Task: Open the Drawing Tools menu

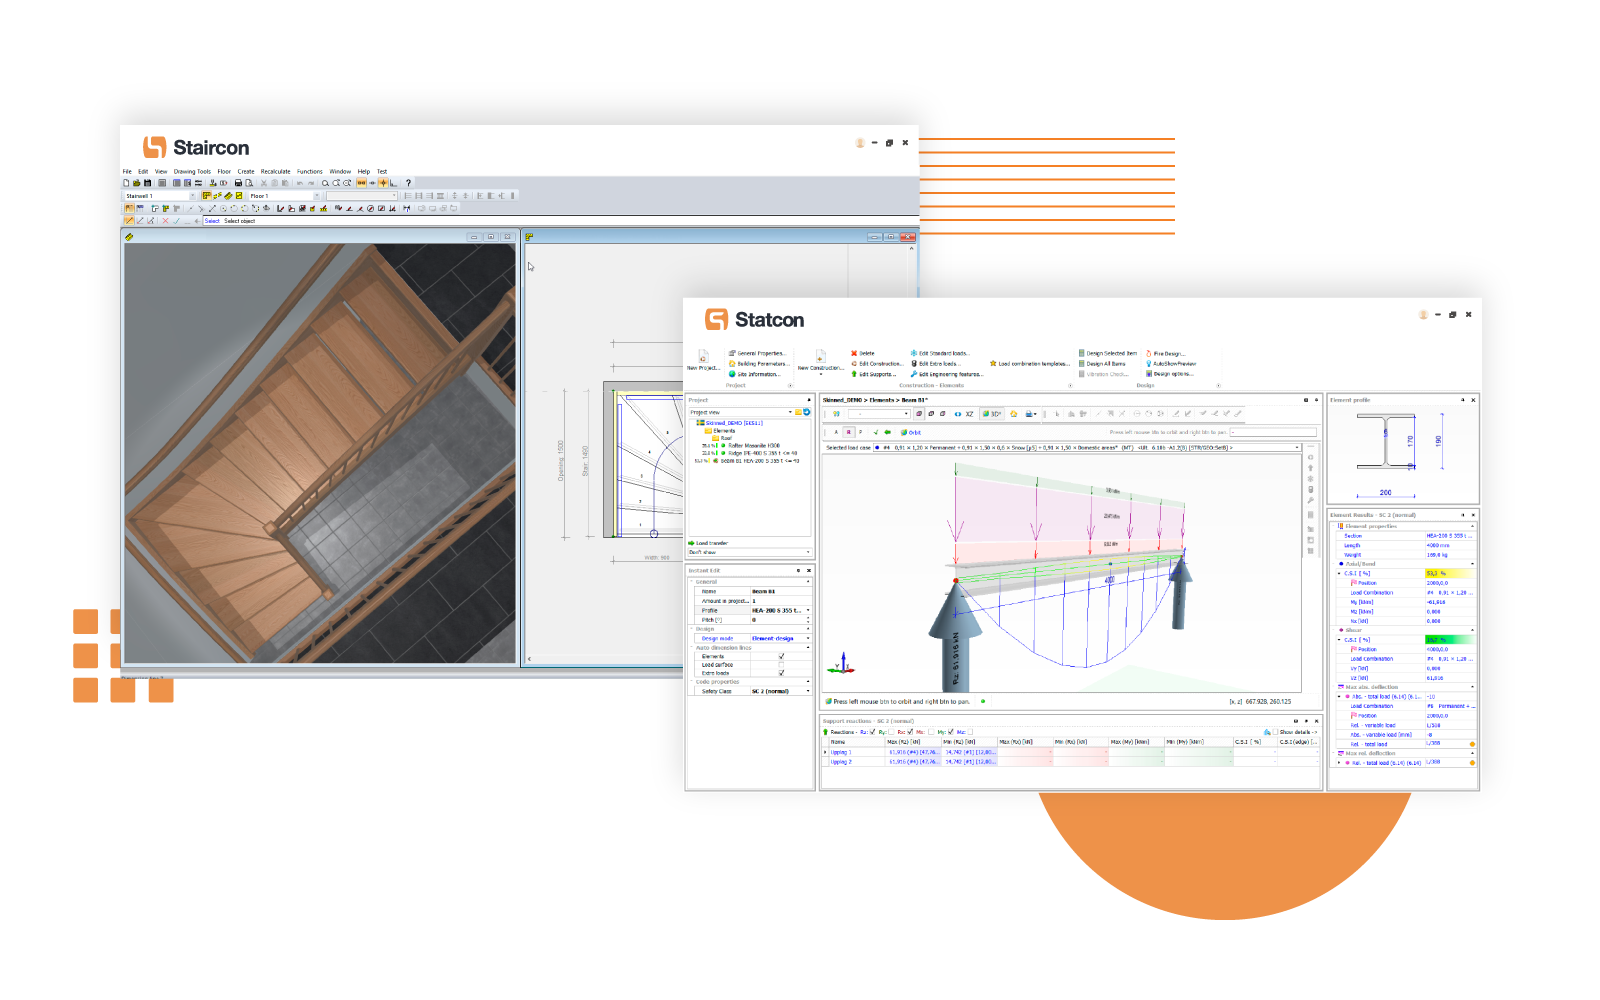Action: pyautogui.click(x=192, y=171)
